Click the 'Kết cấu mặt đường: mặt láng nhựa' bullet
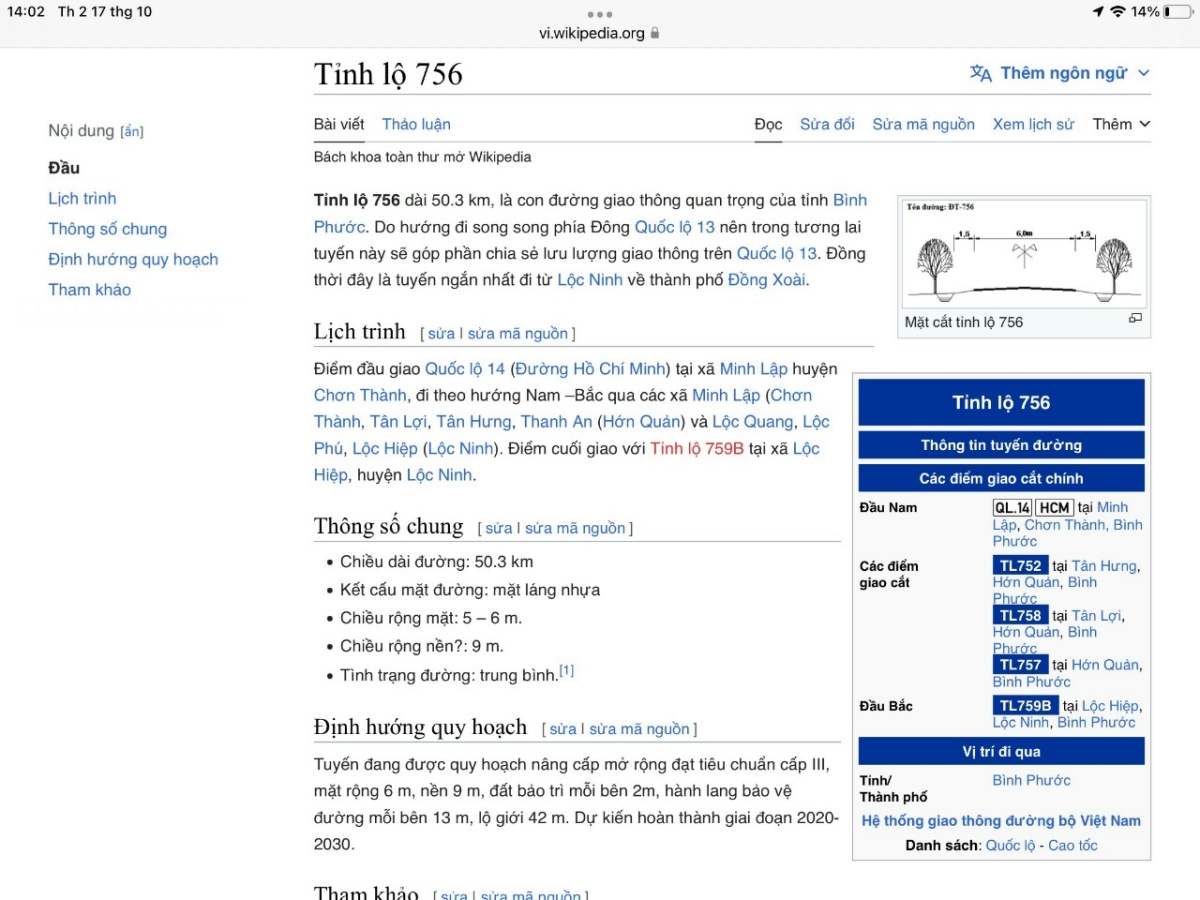1200x900 pixels. (470, 590)
